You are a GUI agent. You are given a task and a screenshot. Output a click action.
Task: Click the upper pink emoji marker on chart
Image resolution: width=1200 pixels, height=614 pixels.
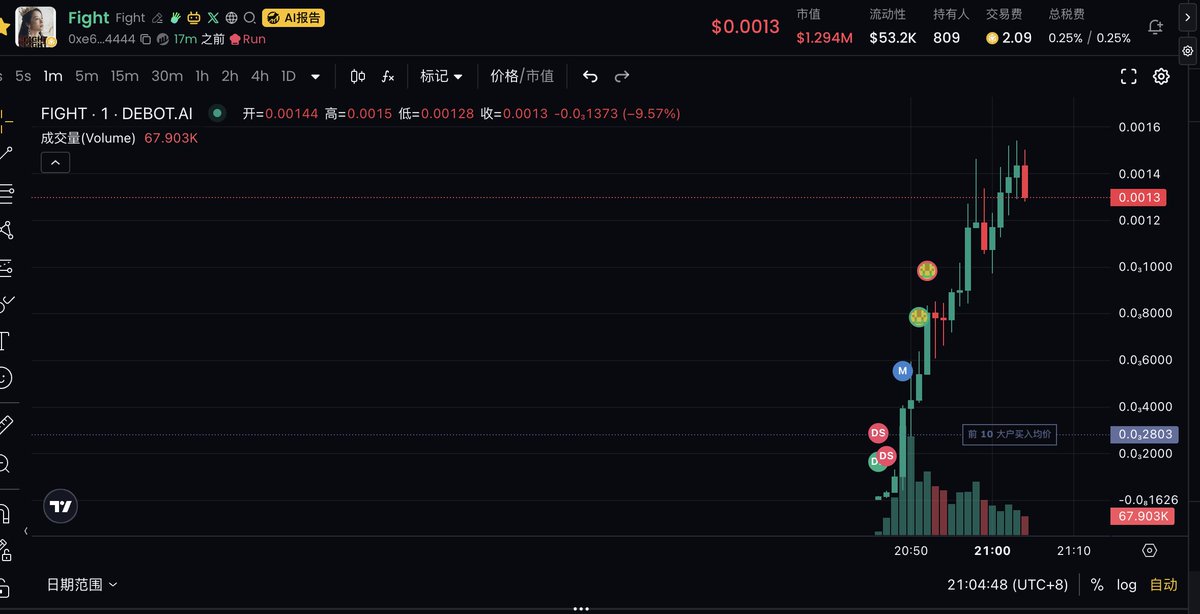coord(928,270)
